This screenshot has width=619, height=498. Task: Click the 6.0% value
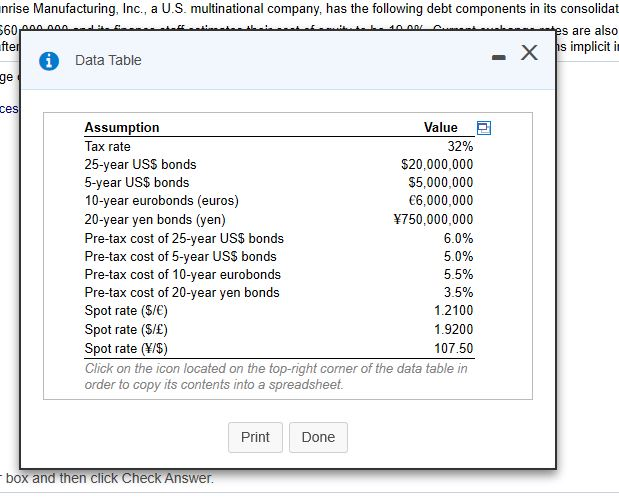pyautogui.click(x=458, y=239)
